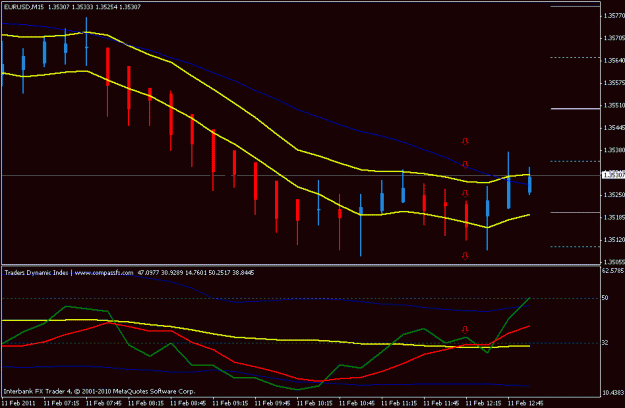Click the 1.35705 price axis label
The height and width of the screenshot is (408, 625).
click(614, 38)
